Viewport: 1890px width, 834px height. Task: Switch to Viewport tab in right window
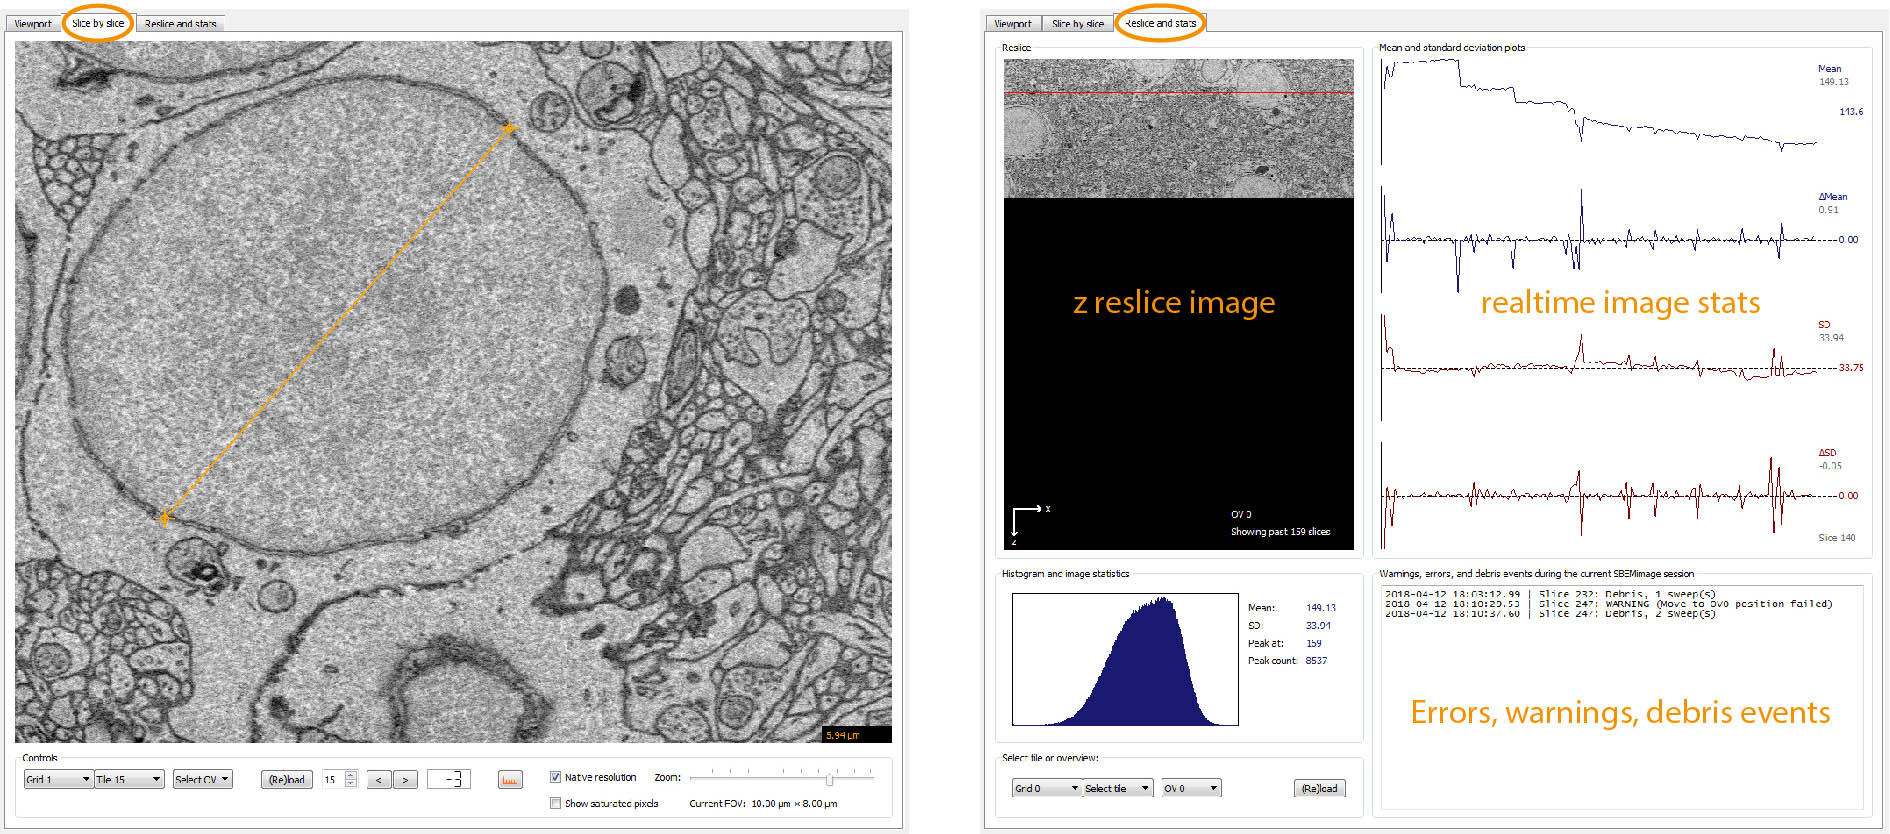coord(1012,23)
